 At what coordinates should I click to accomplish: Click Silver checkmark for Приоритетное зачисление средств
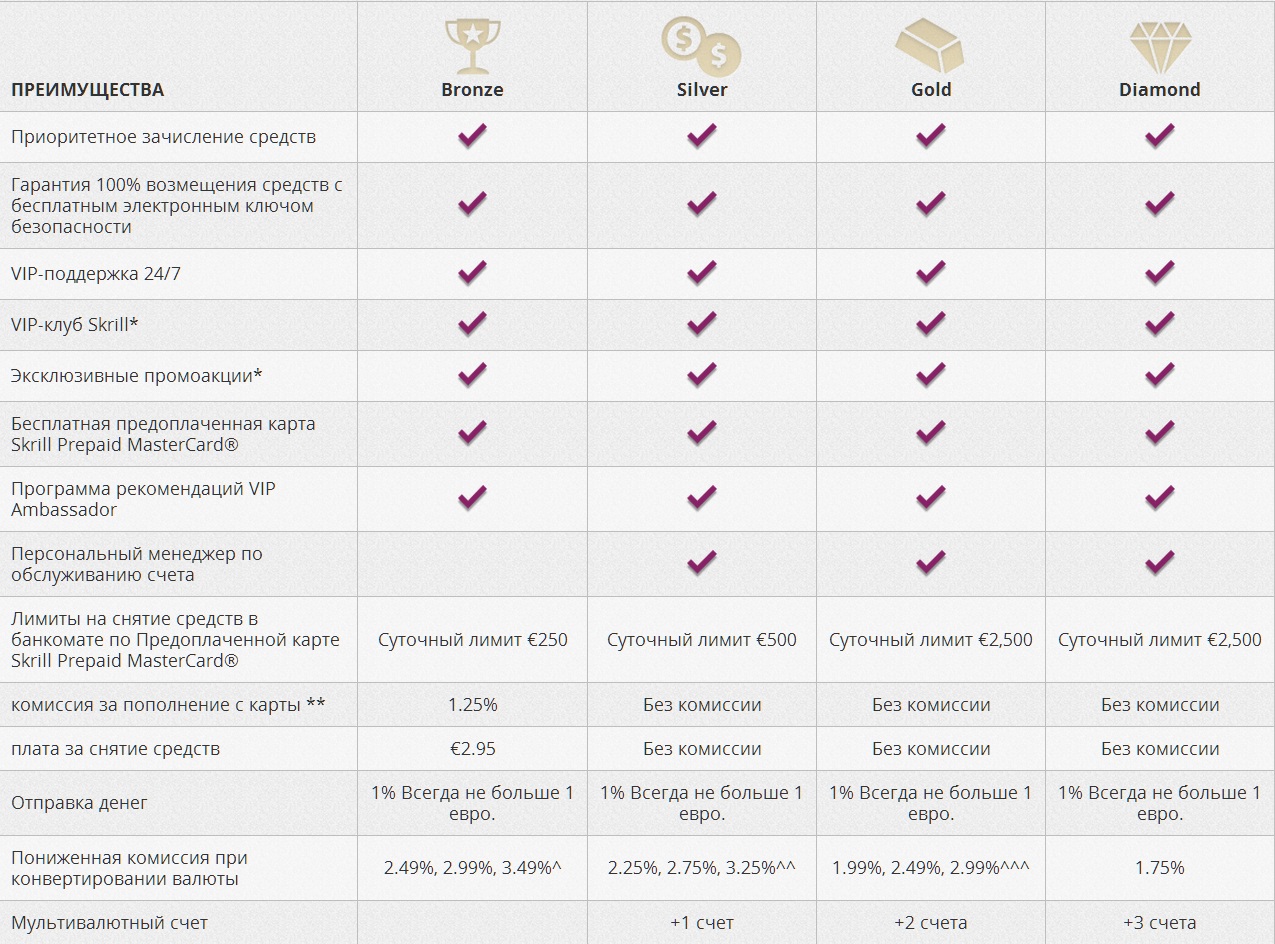click(701, 136)
